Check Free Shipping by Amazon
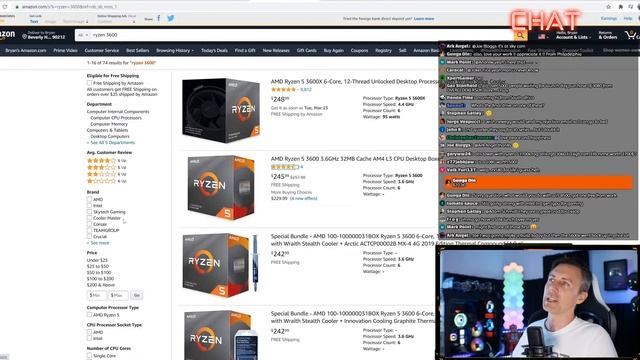This screenshot has width=640, height=360. click(89, 83)
